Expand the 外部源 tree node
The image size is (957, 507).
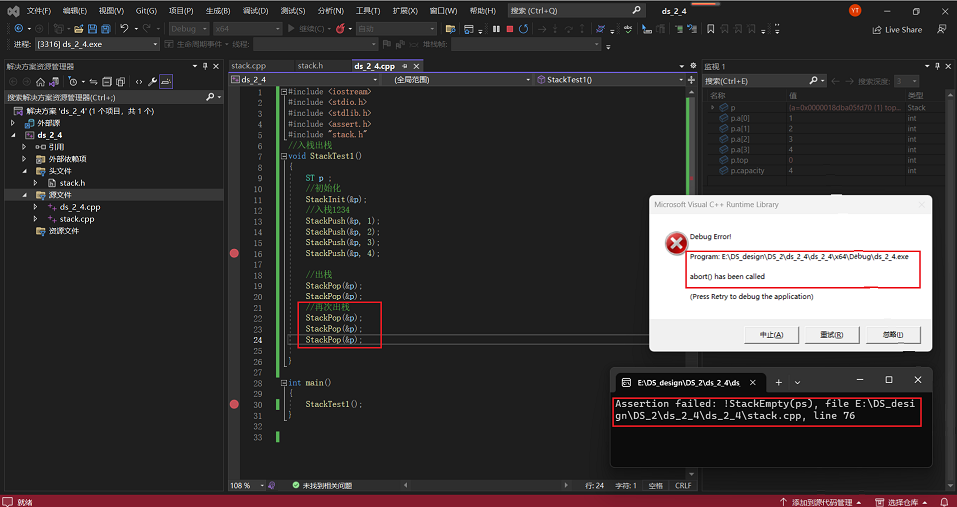(x=13, y=123)
